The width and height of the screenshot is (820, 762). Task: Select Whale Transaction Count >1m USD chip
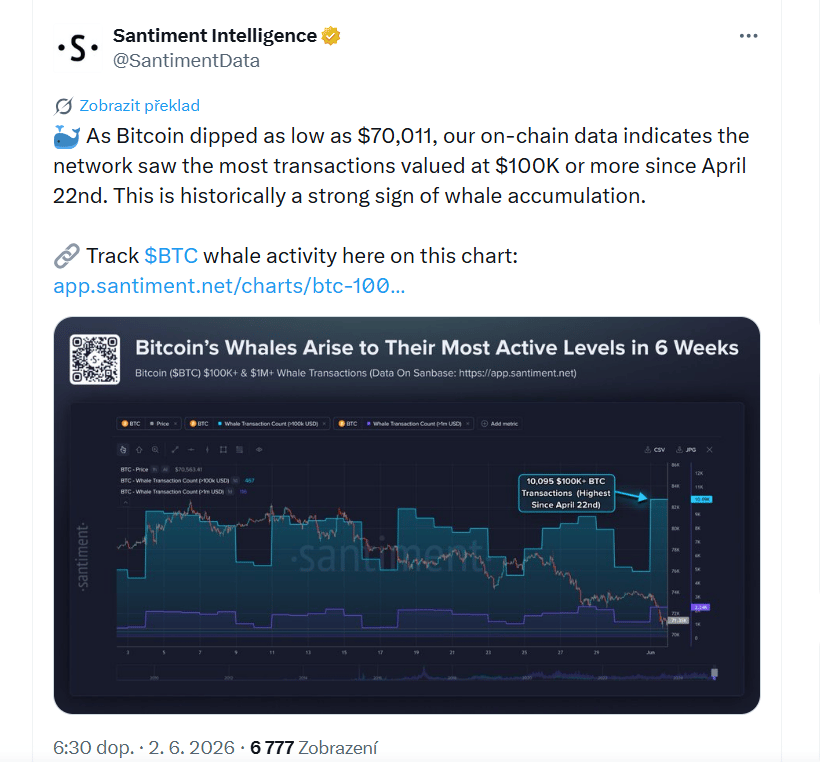pos(403,424)
